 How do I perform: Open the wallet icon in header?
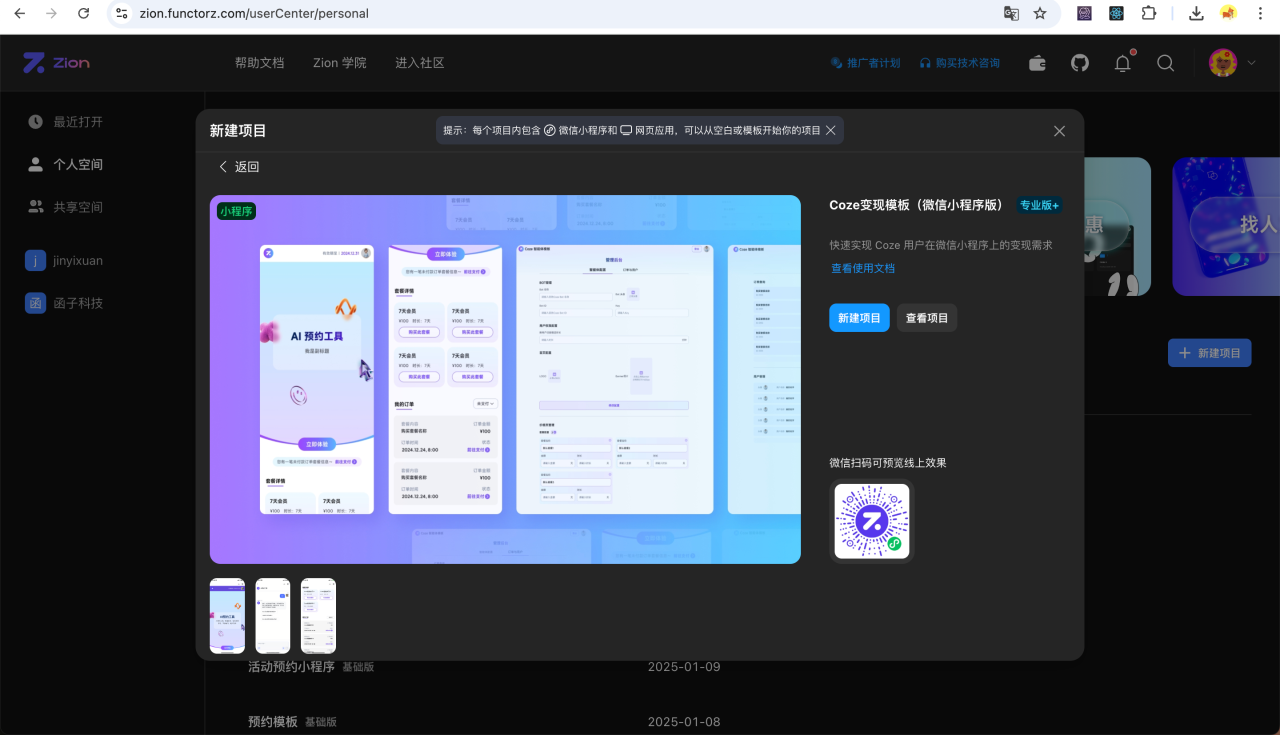1038,63
